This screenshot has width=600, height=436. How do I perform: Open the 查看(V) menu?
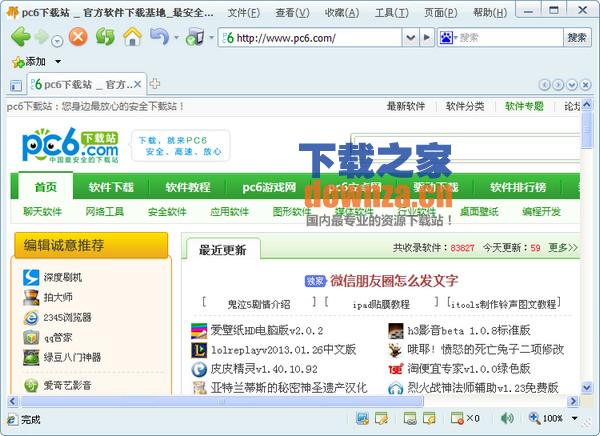(292, 13)
